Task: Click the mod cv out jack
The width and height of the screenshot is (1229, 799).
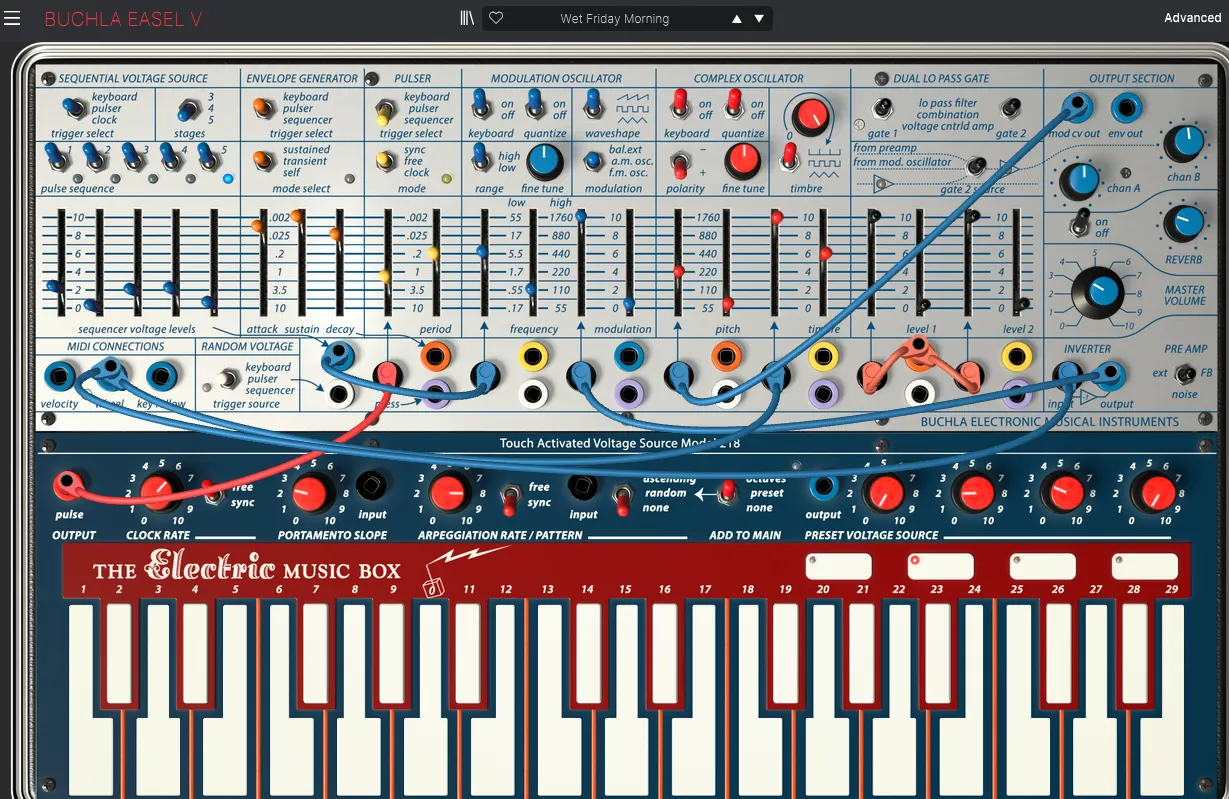Action: 1075,106
